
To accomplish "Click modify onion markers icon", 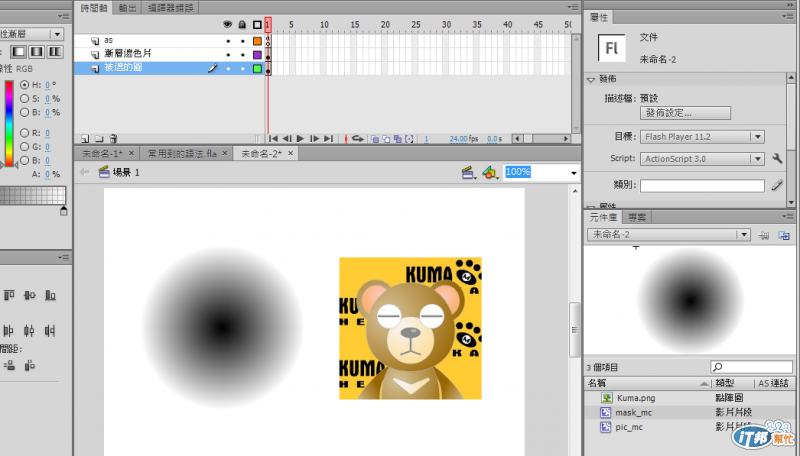I will coord(409,139).
